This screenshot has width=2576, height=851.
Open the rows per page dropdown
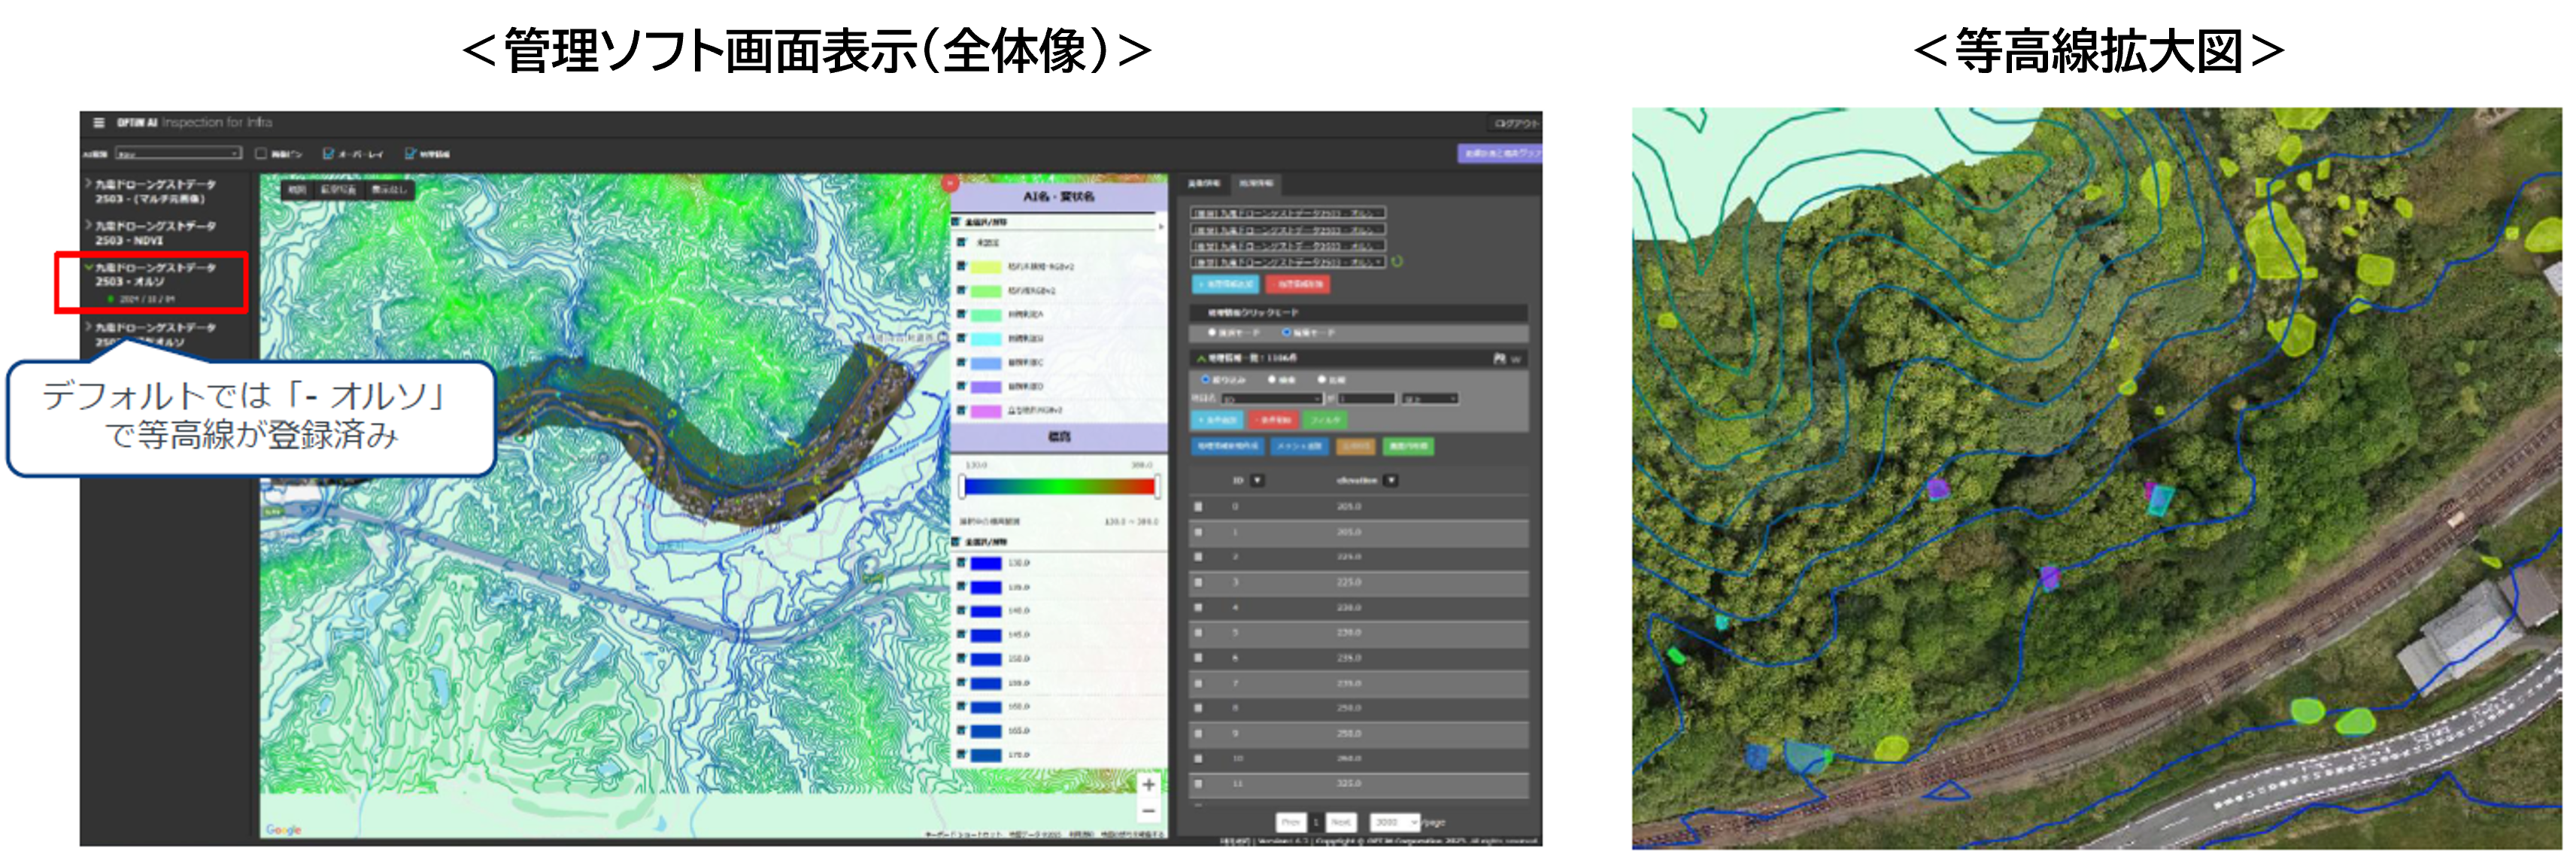tap(1394, 822)
